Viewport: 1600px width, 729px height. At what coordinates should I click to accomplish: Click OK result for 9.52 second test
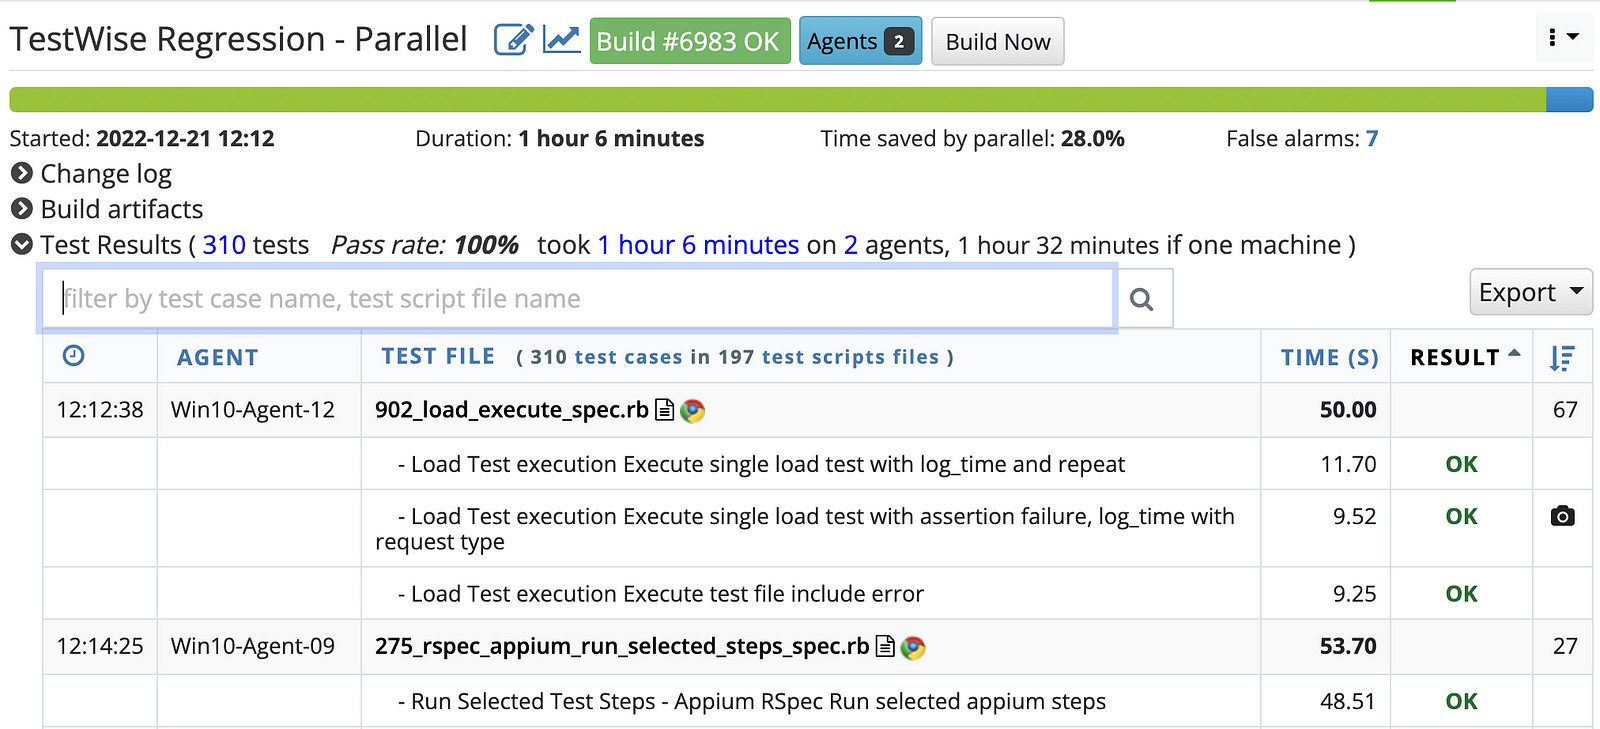coord(1461,516)
